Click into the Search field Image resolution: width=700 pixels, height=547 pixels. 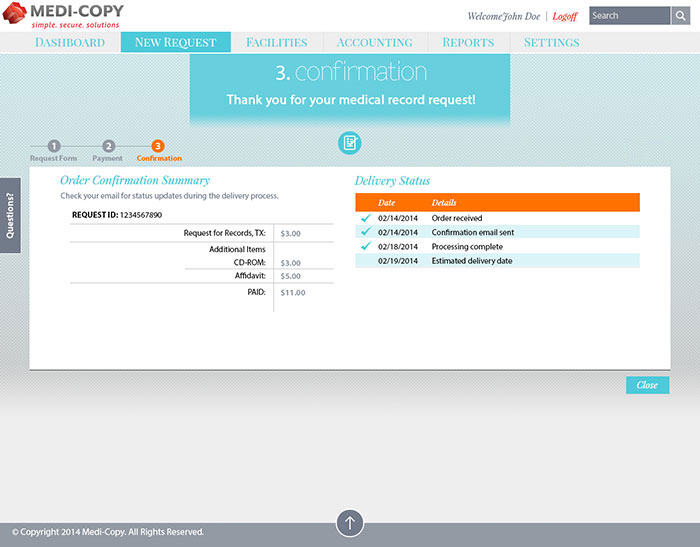(x=628, y=16)
